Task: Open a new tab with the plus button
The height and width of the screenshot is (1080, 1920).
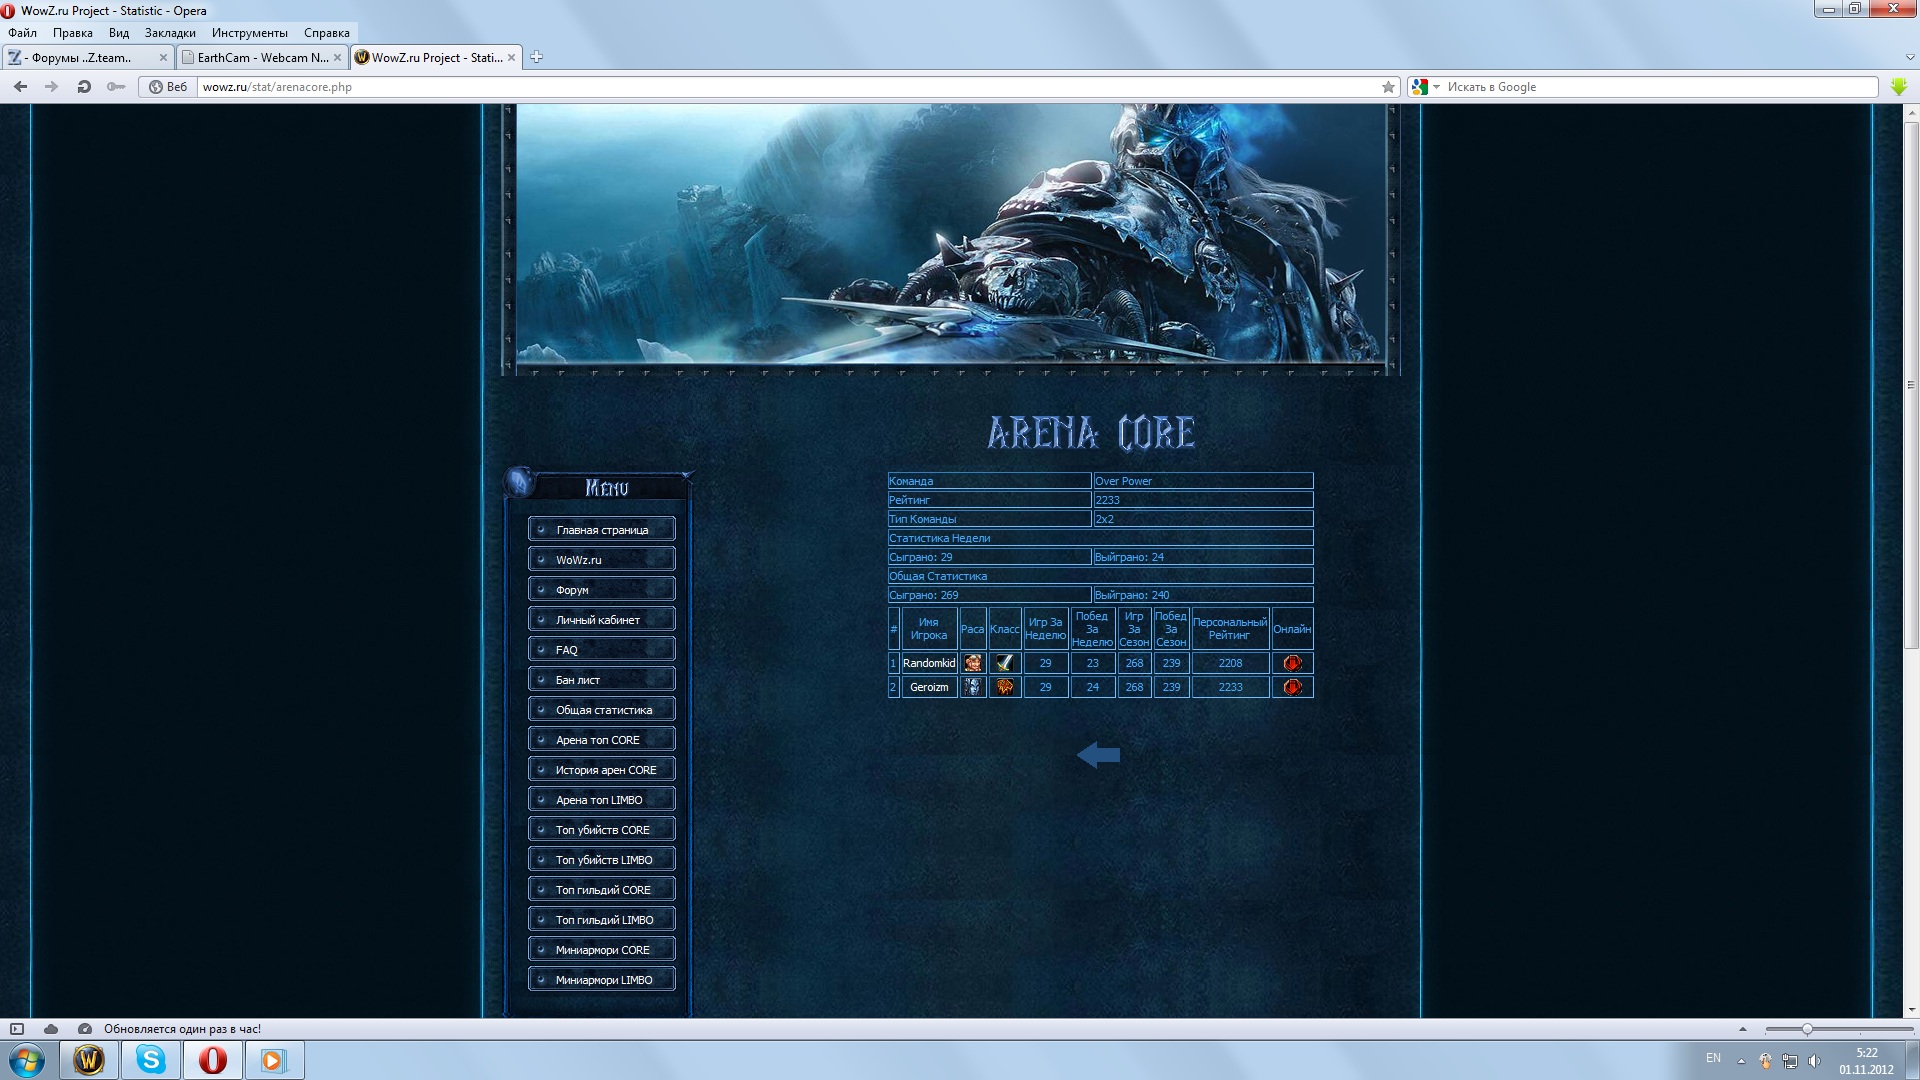Action: [x=536, y=57]
